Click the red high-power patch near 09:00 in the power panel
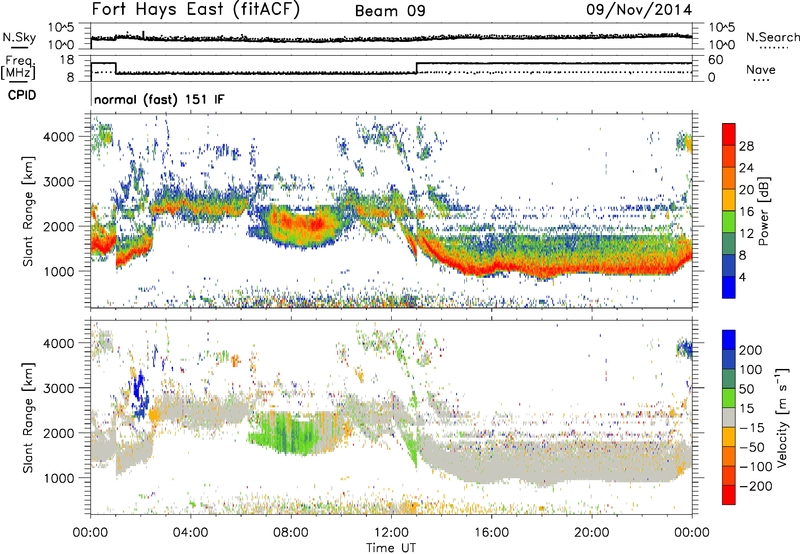Image resolution: width=800 pixels, height=554 pixels. tap(306, 223)
